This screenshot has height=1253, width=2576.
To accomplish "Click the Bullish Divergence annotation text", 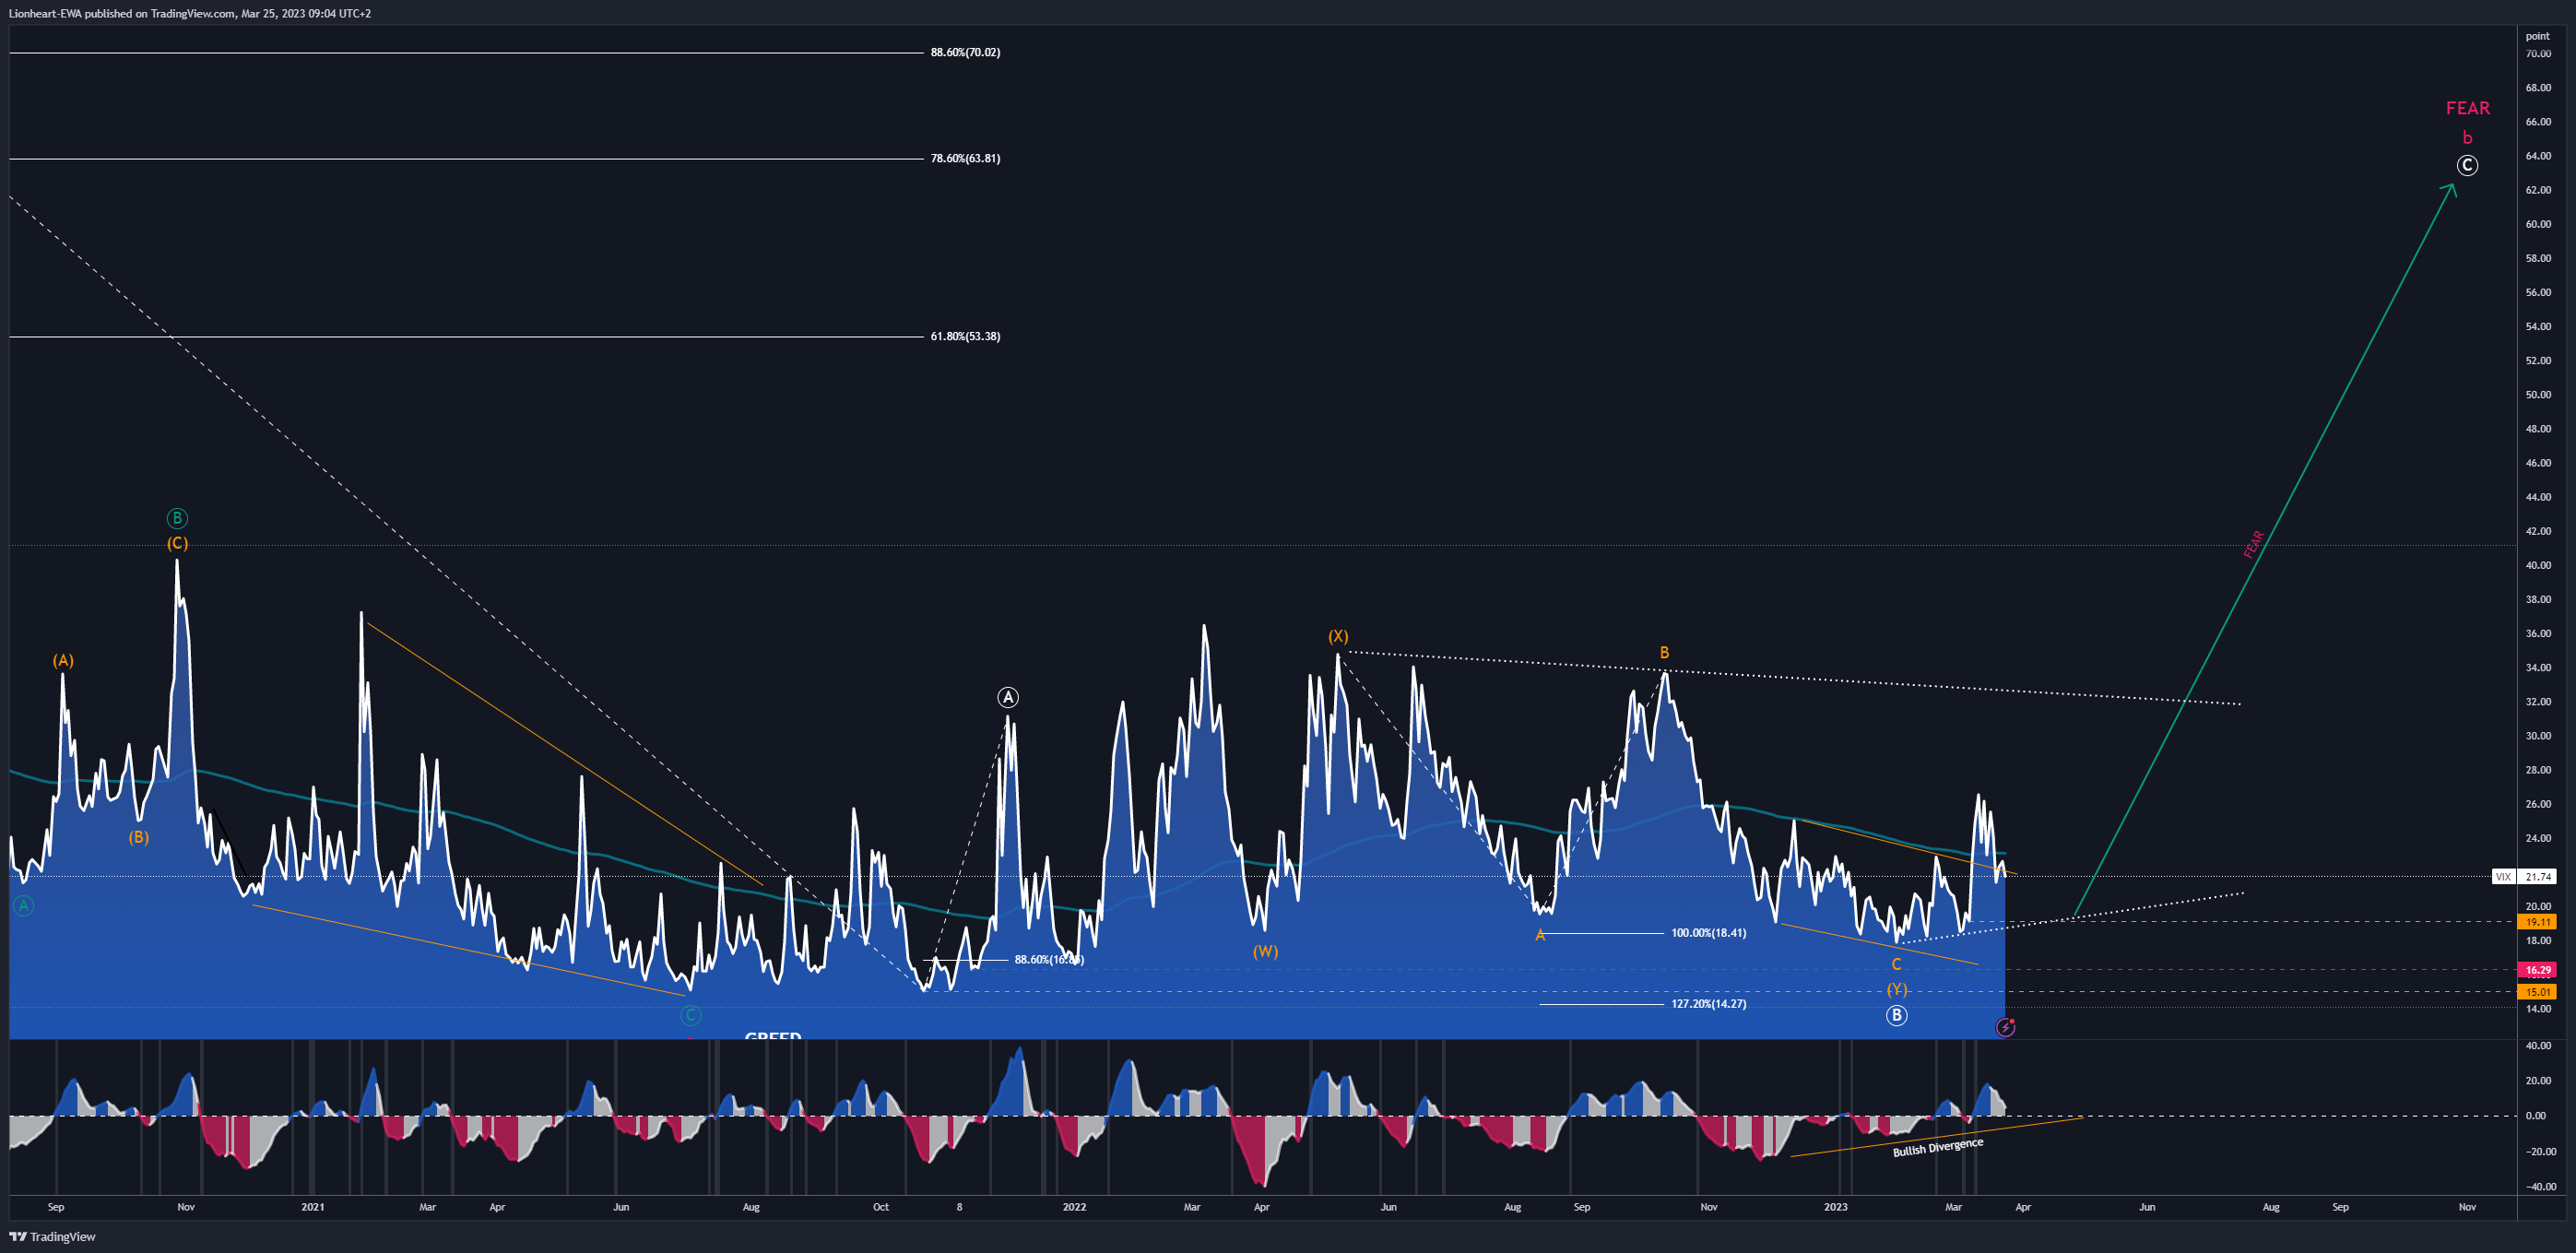I will (1937, 1147).
